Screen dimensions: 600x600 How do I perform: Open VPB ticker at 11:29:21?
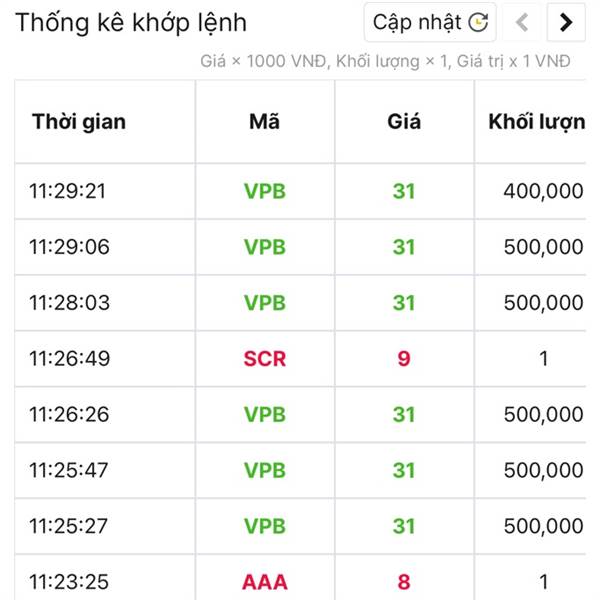(265, 191)
